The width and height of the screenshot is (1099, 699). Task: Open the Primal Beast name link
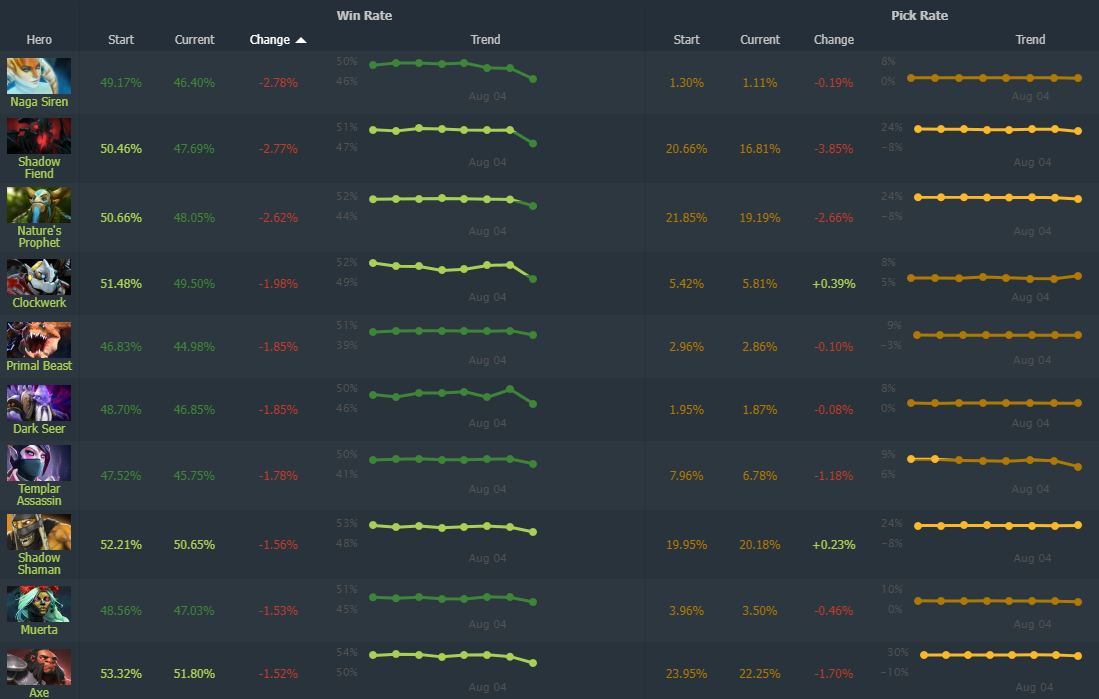click(39, 366)
